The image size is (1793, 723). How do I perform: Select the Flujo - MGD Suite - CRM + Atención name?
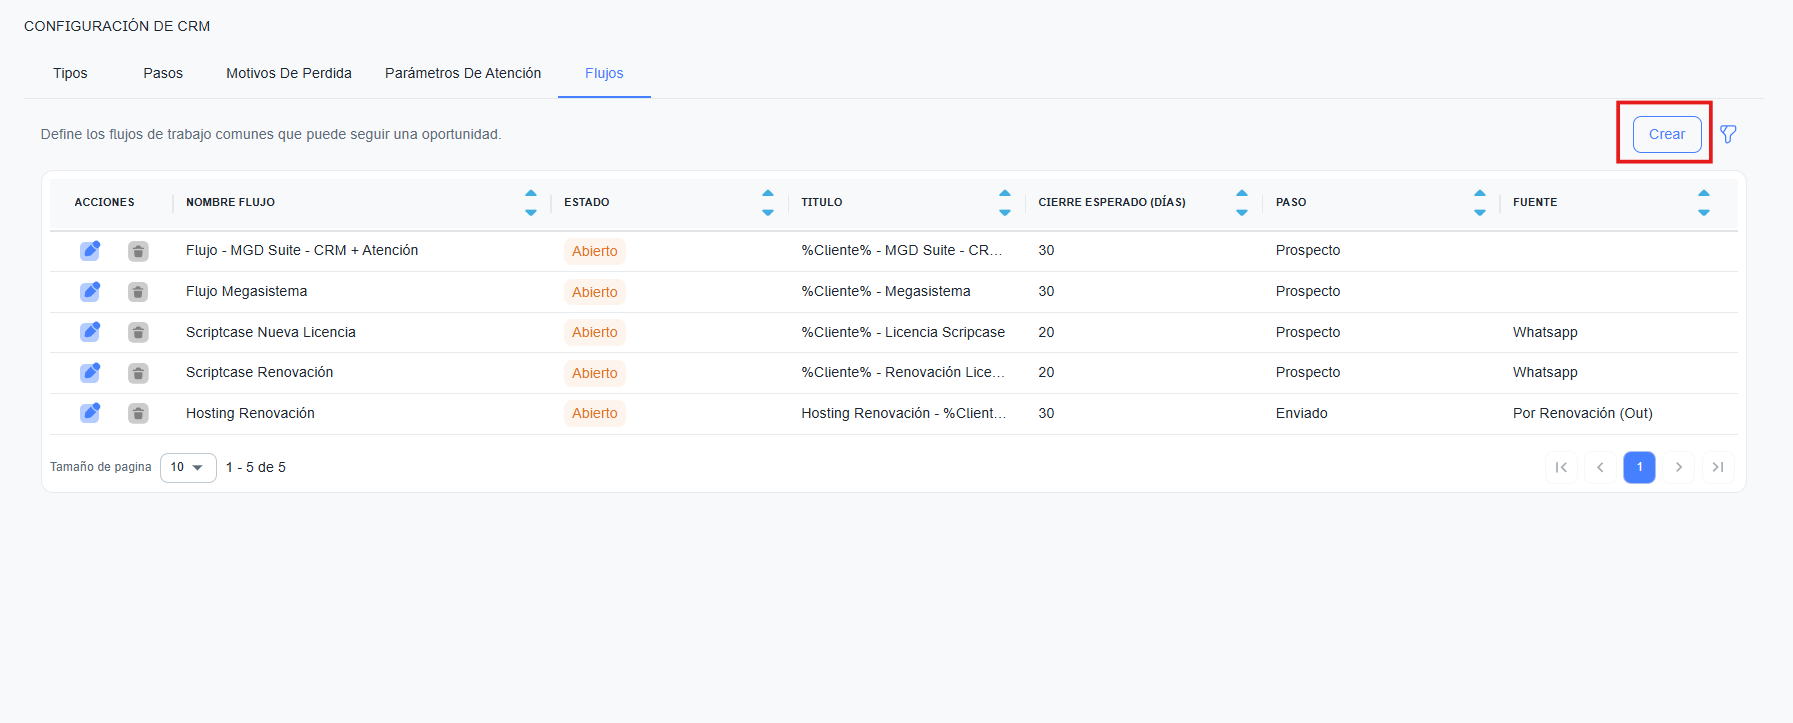302,250
